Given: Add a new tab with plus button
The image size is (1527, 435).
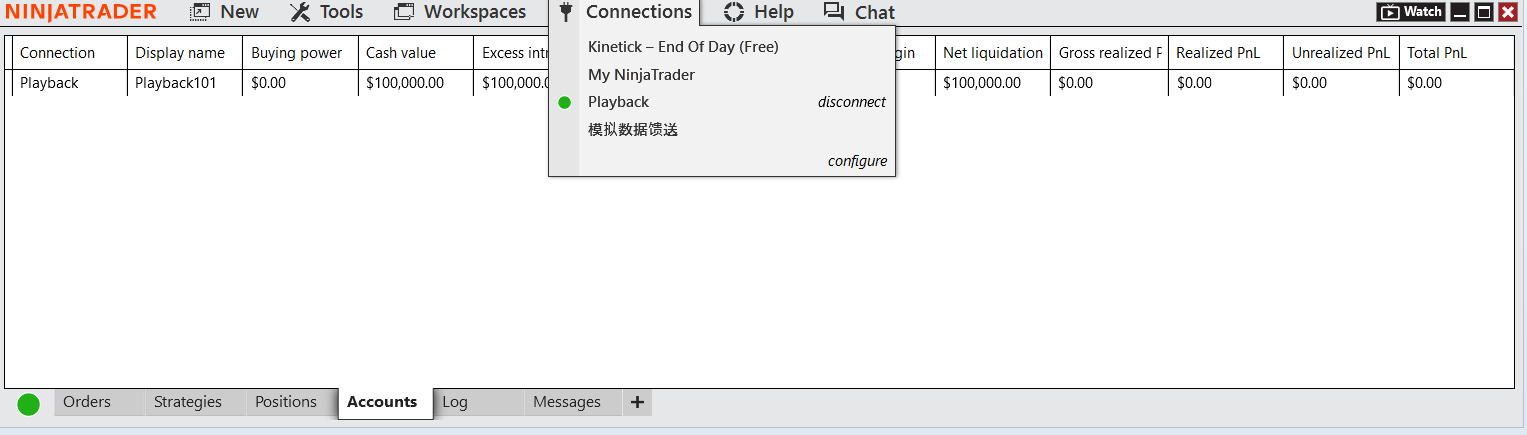Looking at the screenshot, I should [x=637, y=402].
